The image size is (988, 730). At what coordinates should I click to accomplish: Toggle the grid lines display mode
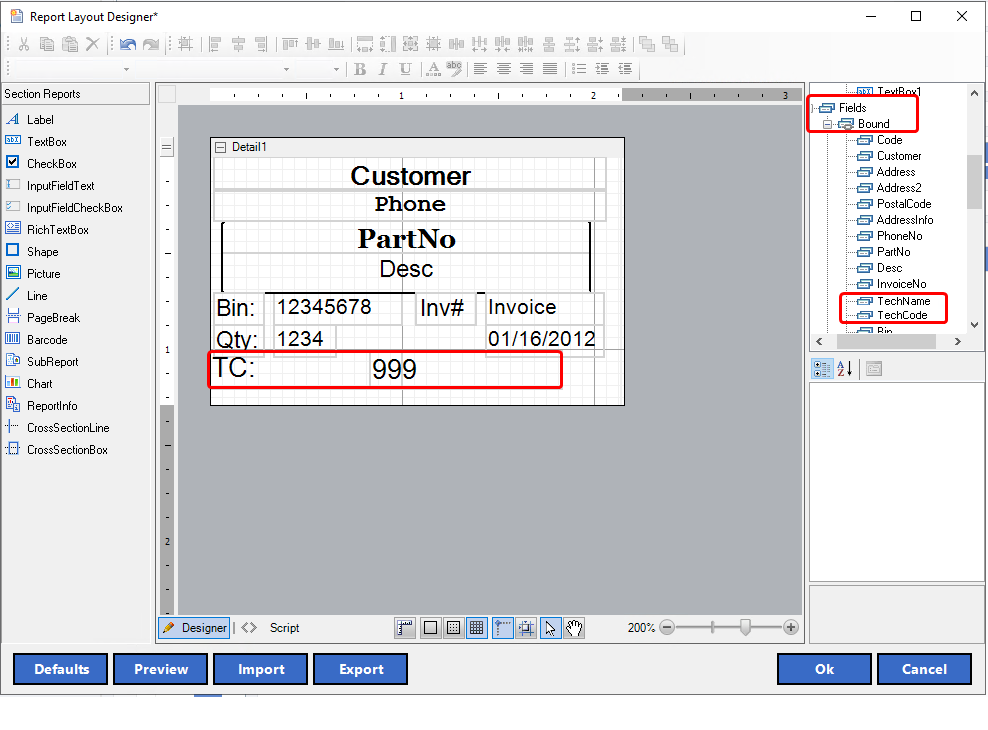point(477,628)
